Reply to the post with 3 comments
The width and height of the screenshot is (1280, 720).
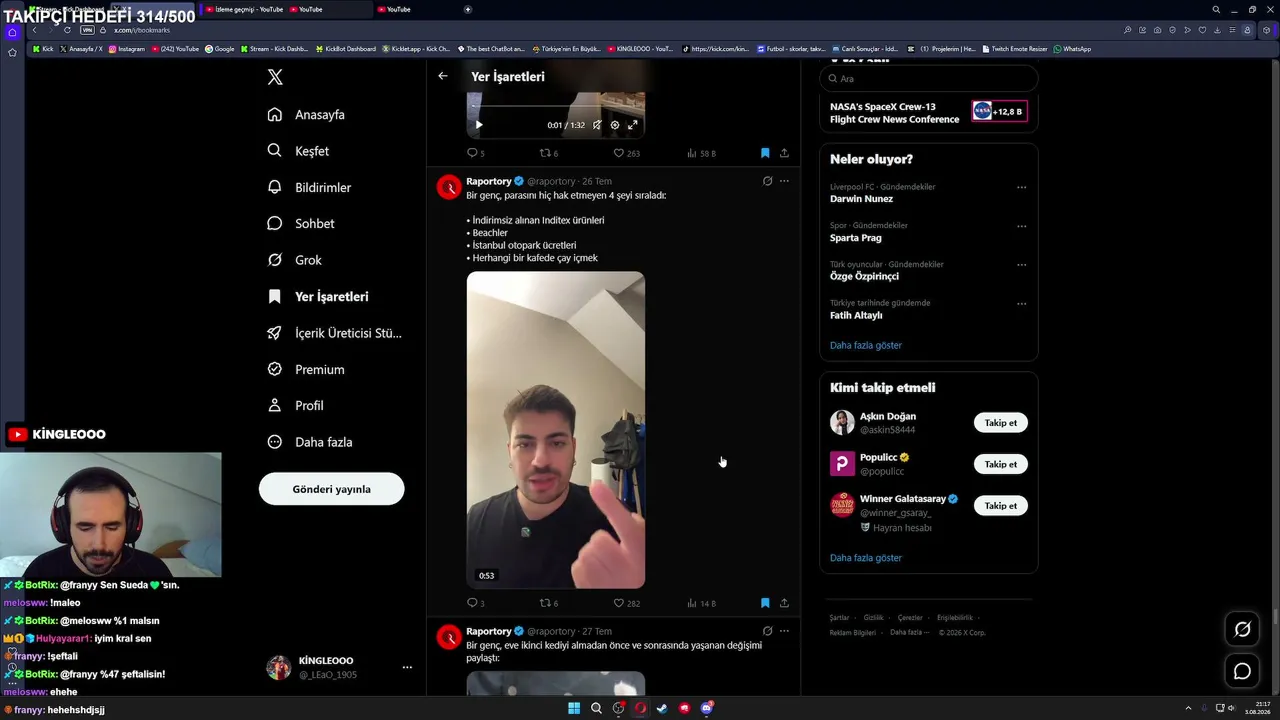(475, 603)
